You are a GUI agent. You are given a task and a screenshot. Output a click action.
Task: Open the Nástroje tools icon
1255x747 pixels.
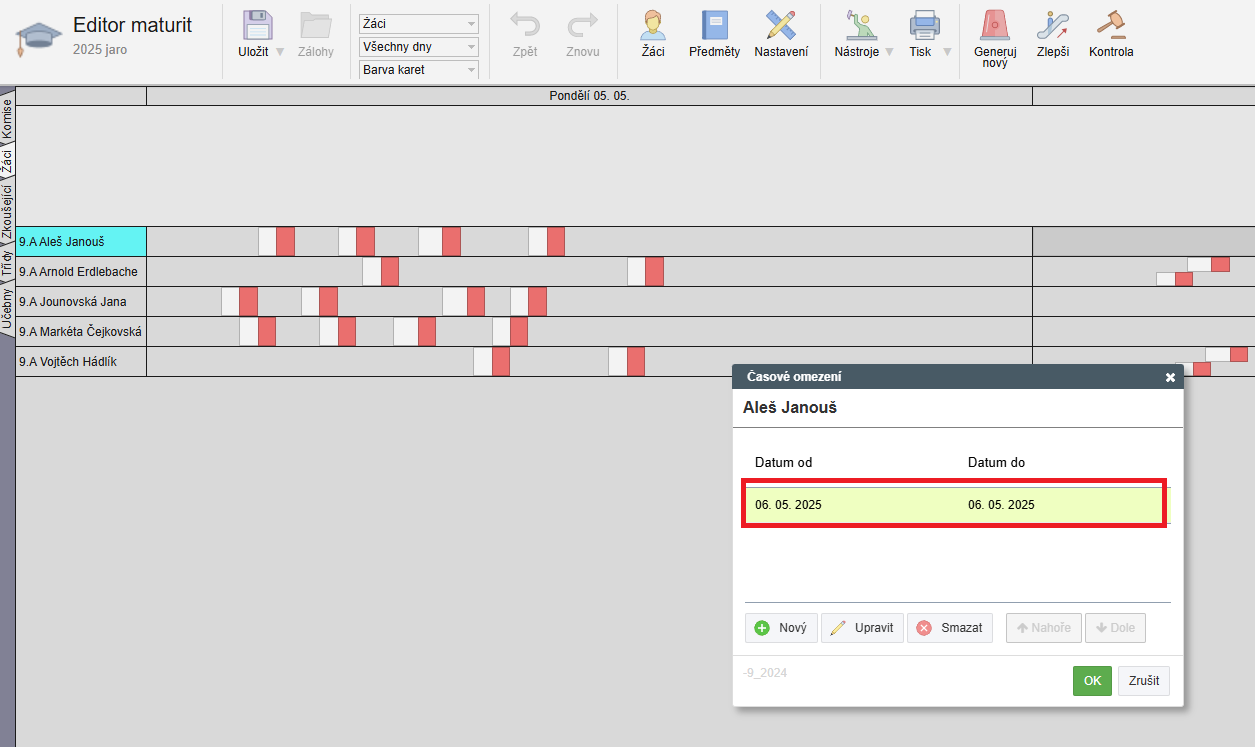856,26
